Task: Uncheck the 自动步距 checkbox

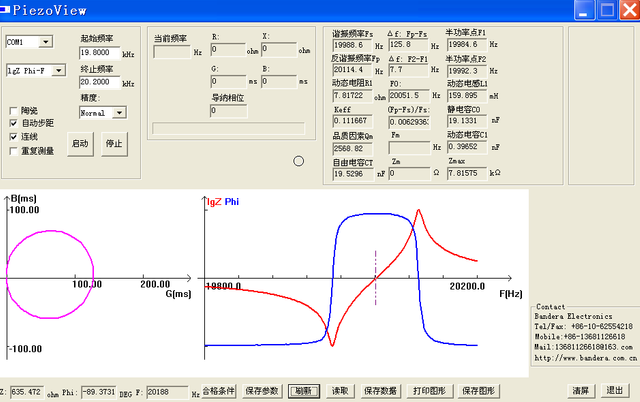Action: [x=13, y=122]
